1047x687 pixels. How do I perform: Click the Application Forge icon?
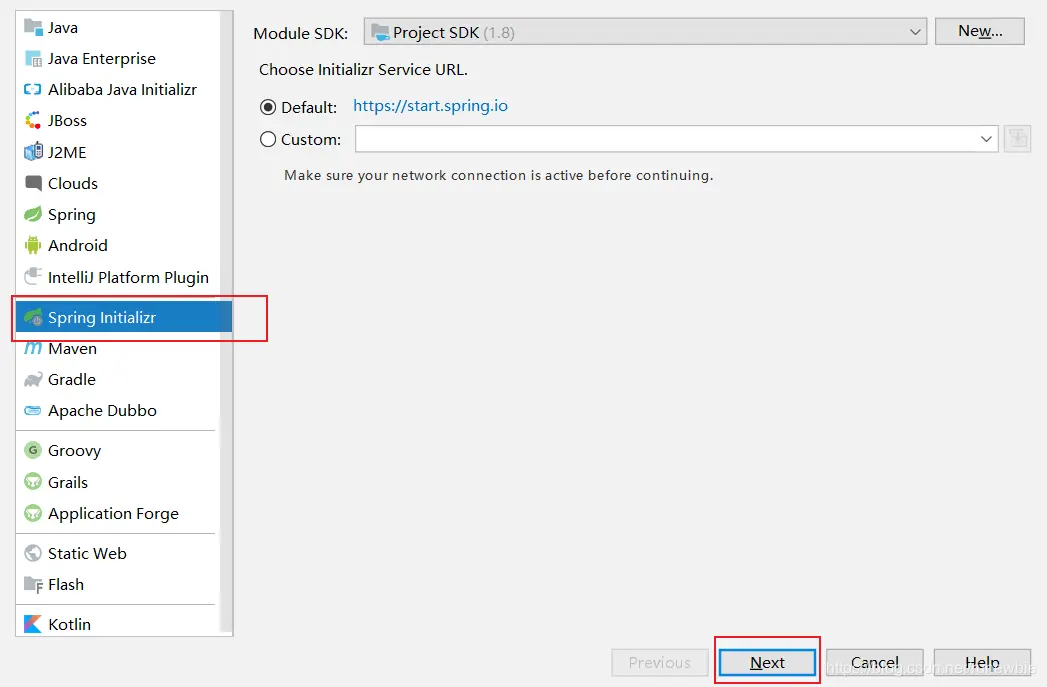coord(33,513)
